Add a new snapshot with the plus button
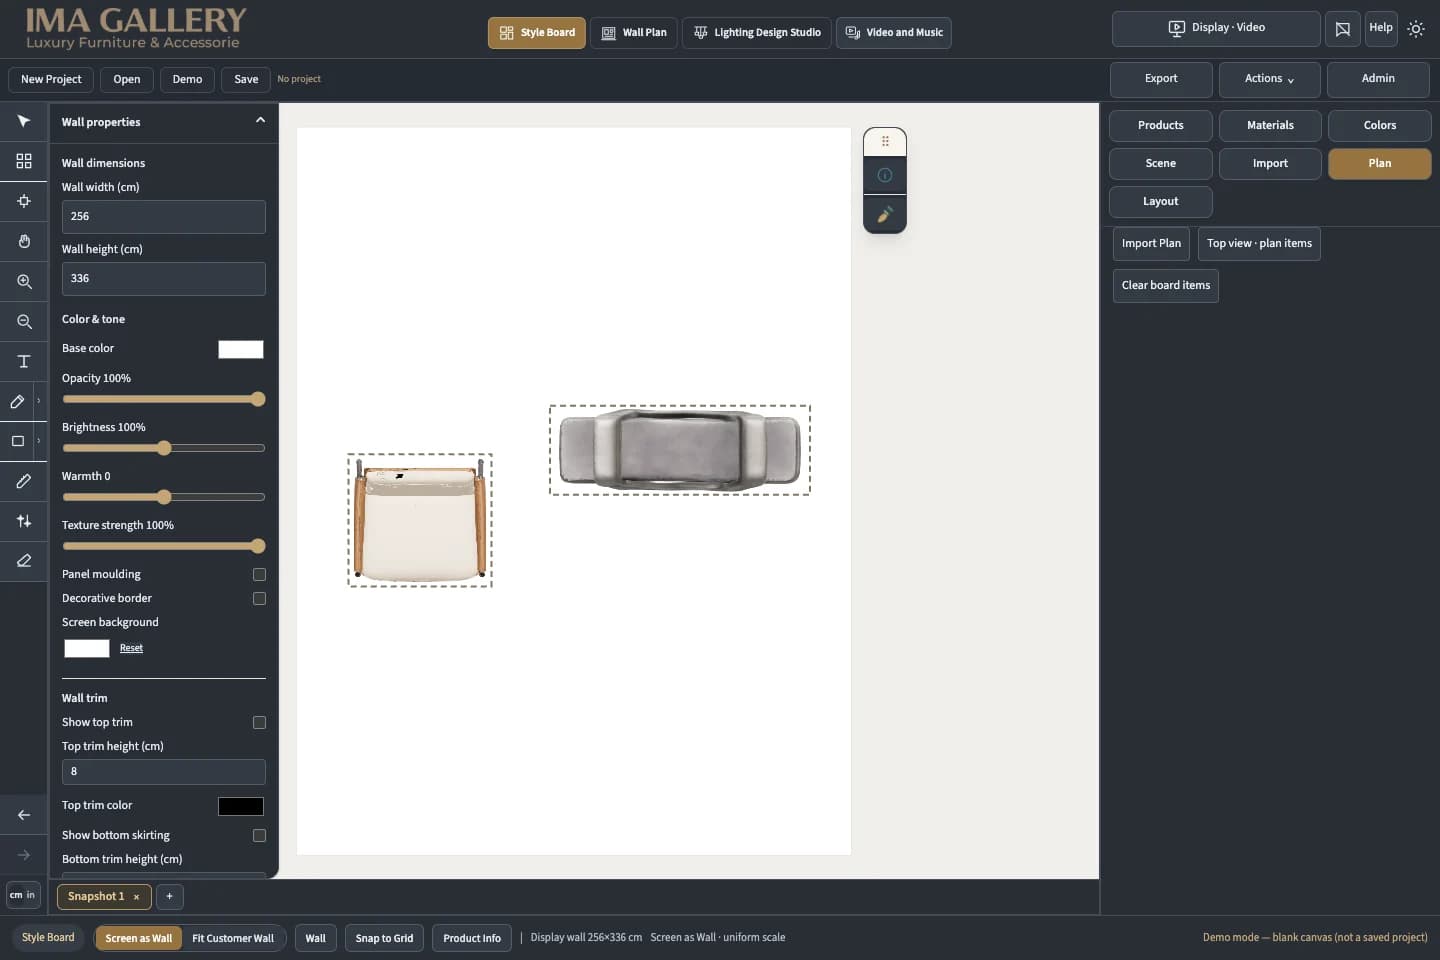This screenshot has width=1440, height=960. click(x=170, y=896)
